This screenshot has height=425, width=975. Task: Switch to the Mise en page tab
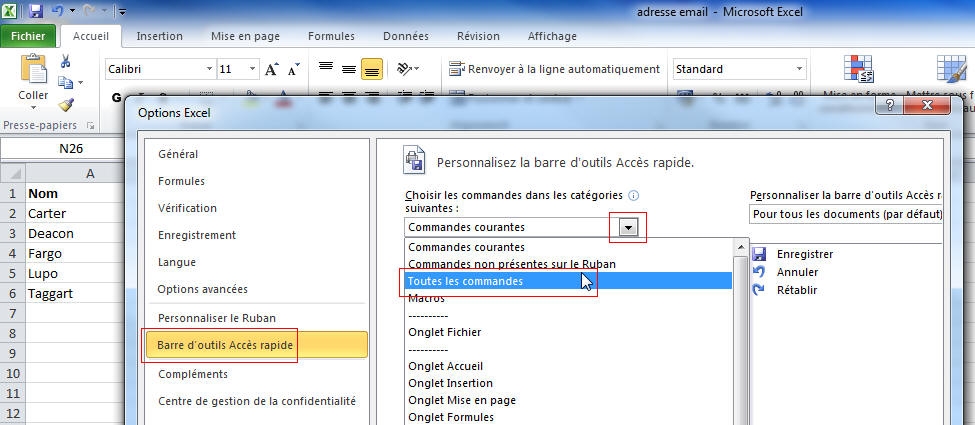tap(245, 36)
